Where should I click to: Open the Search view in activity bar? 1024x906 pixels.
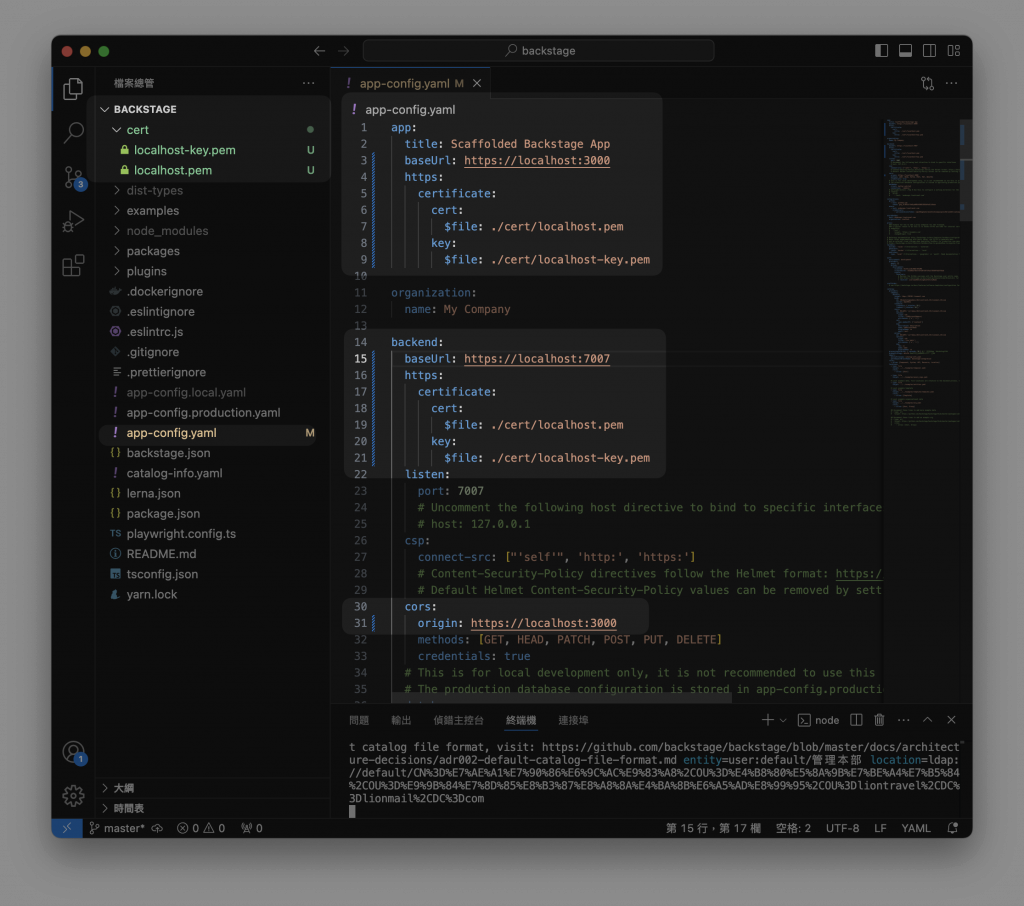[x=73, y=133]
